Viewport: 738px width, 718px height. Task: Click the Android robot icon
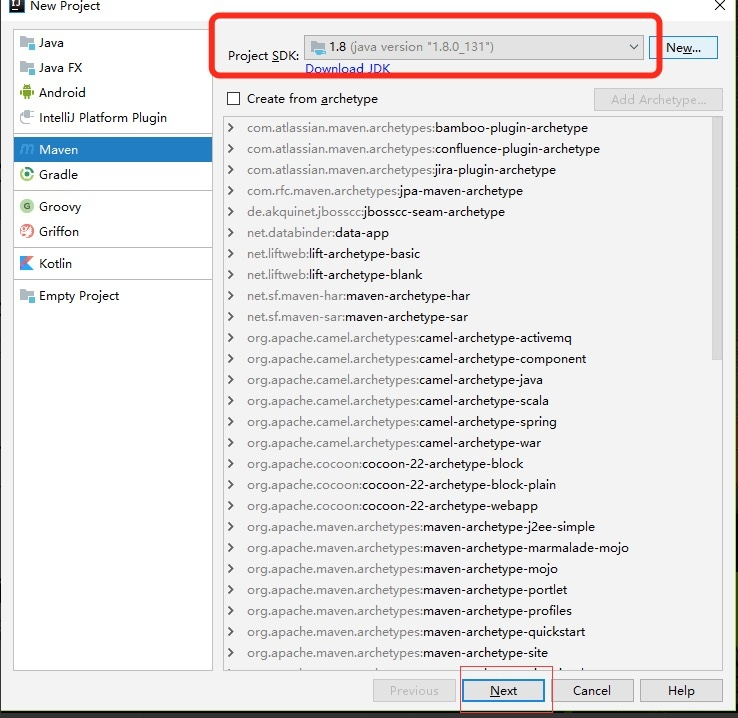coord(27,92)
